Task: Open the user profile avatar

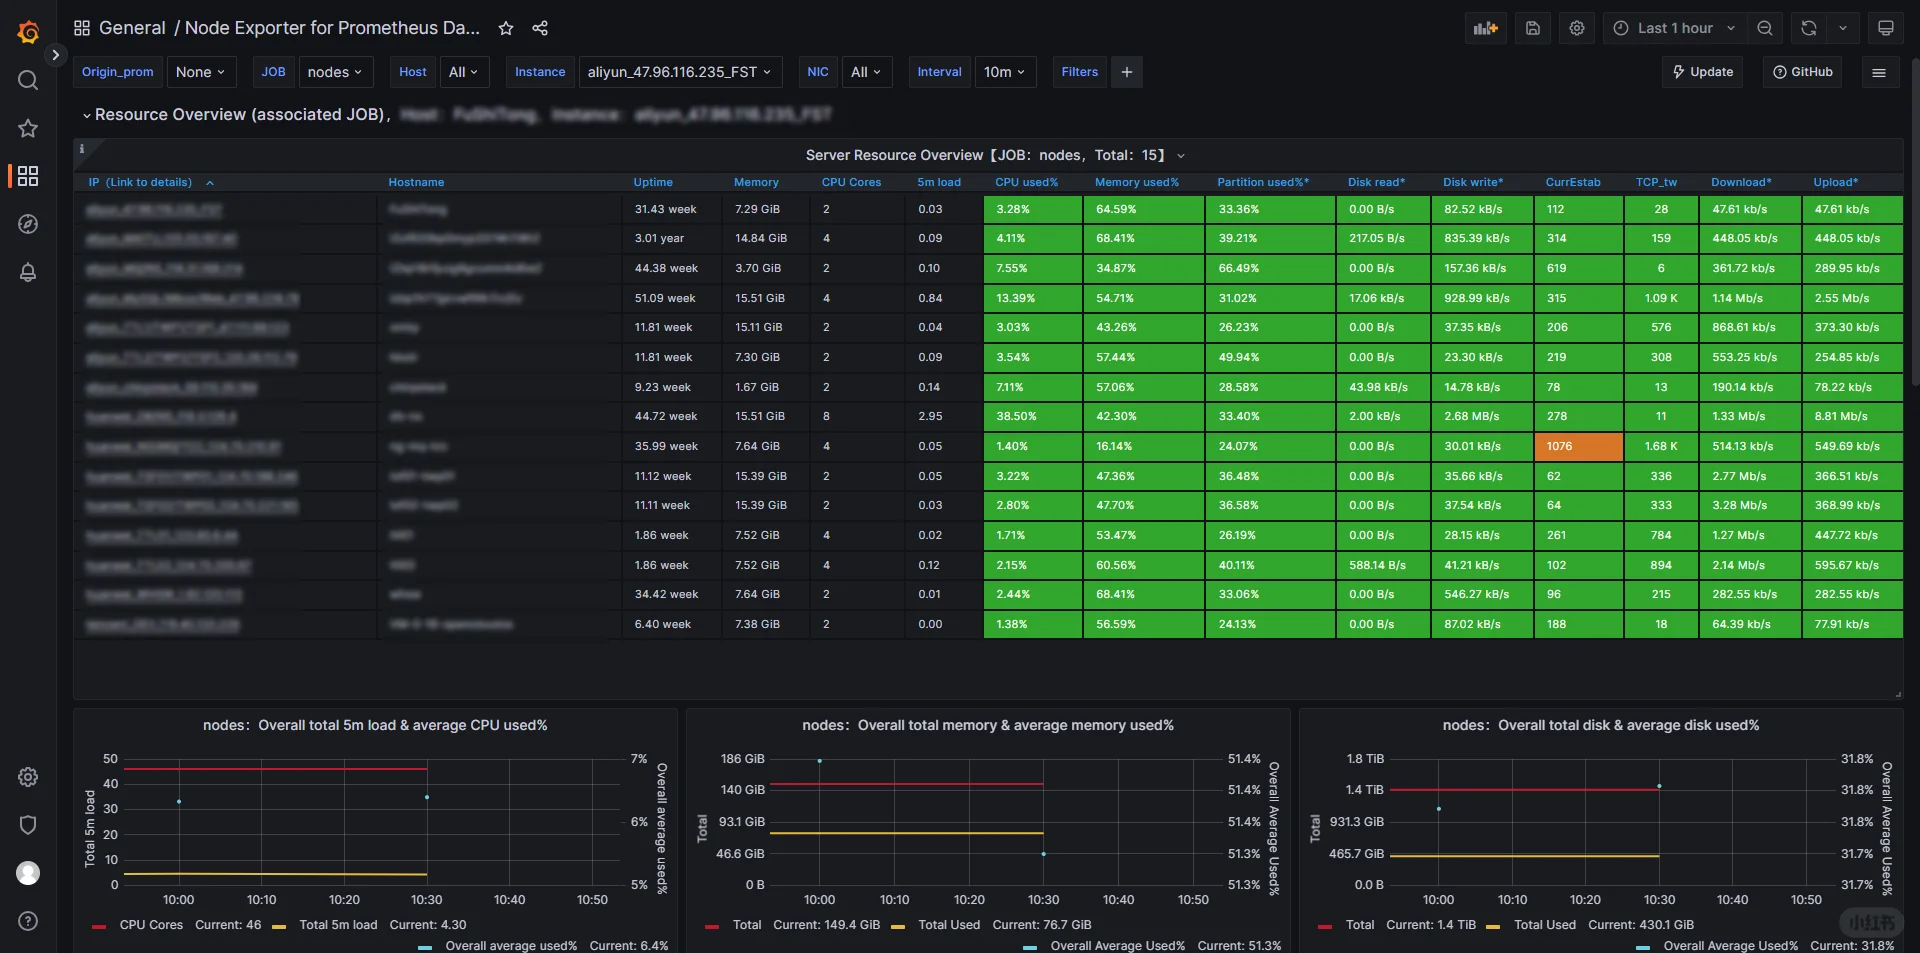Action: point(28,873)
